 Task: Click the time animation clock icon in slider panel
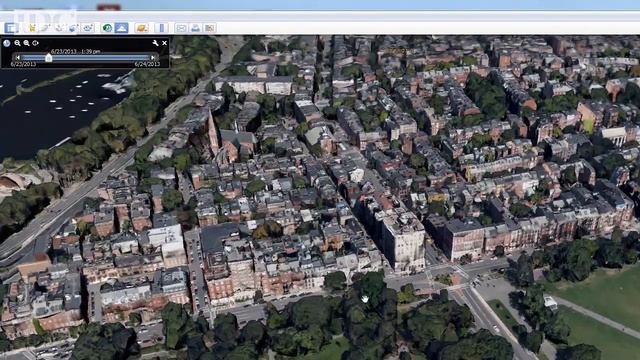click(7, 43)
